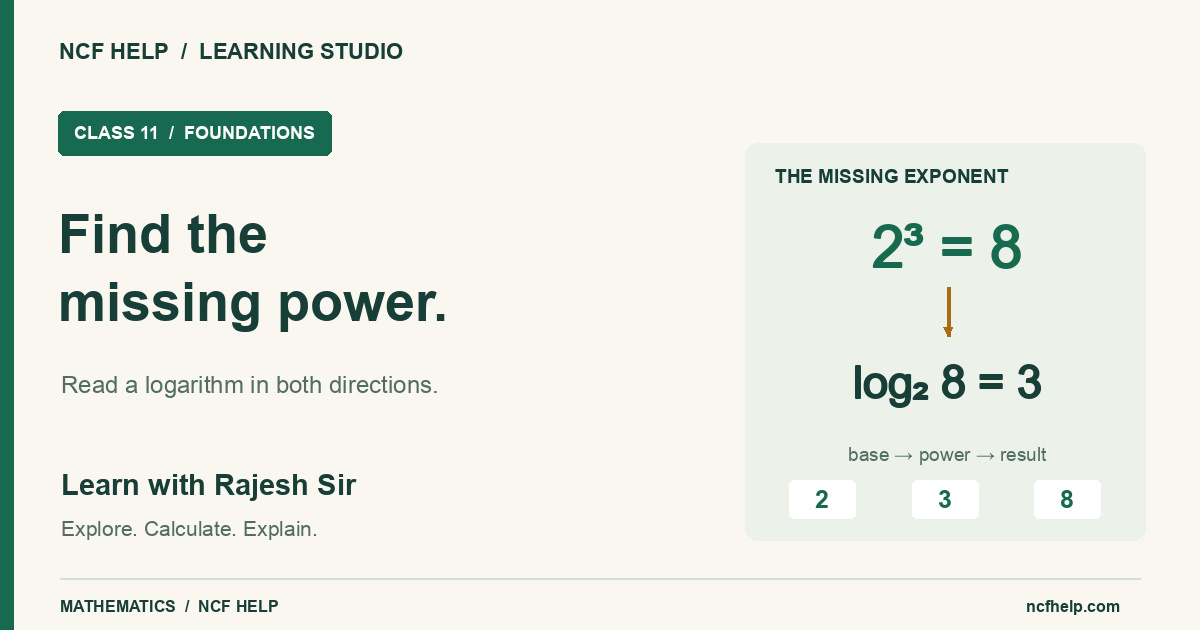
Task: Select the power value box showing 3
Action: click(945, 500)
